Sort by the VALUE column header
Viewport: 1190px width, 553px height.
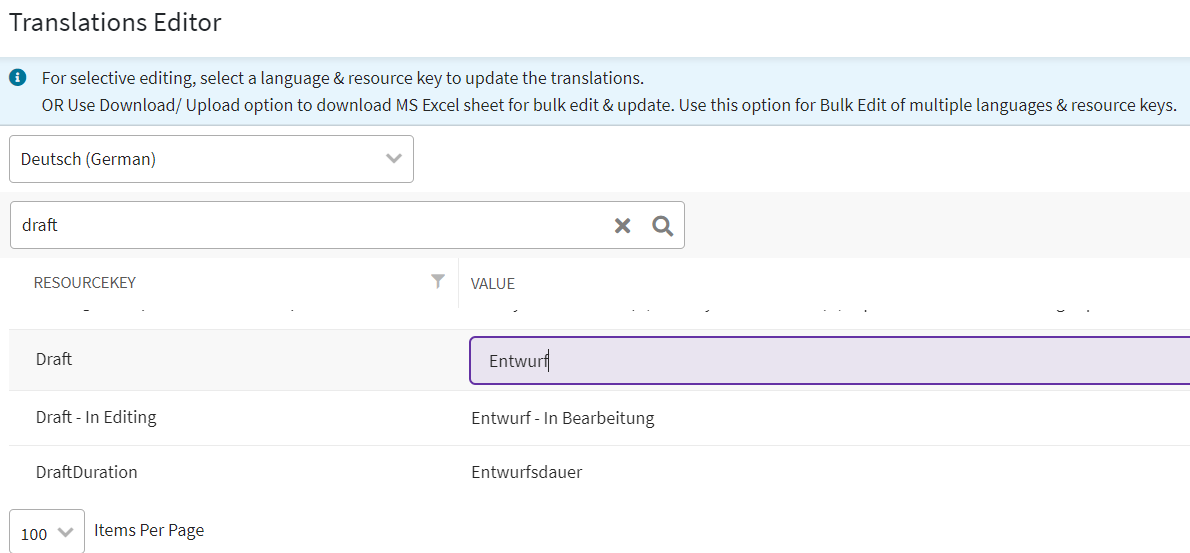click(492, 284)
